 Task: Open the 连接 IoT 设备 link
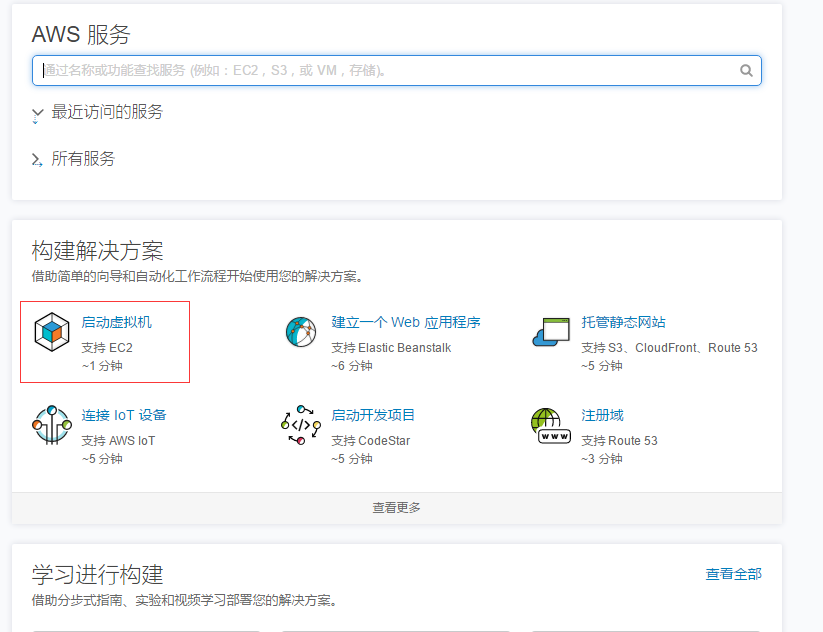(x=124, y=415)
